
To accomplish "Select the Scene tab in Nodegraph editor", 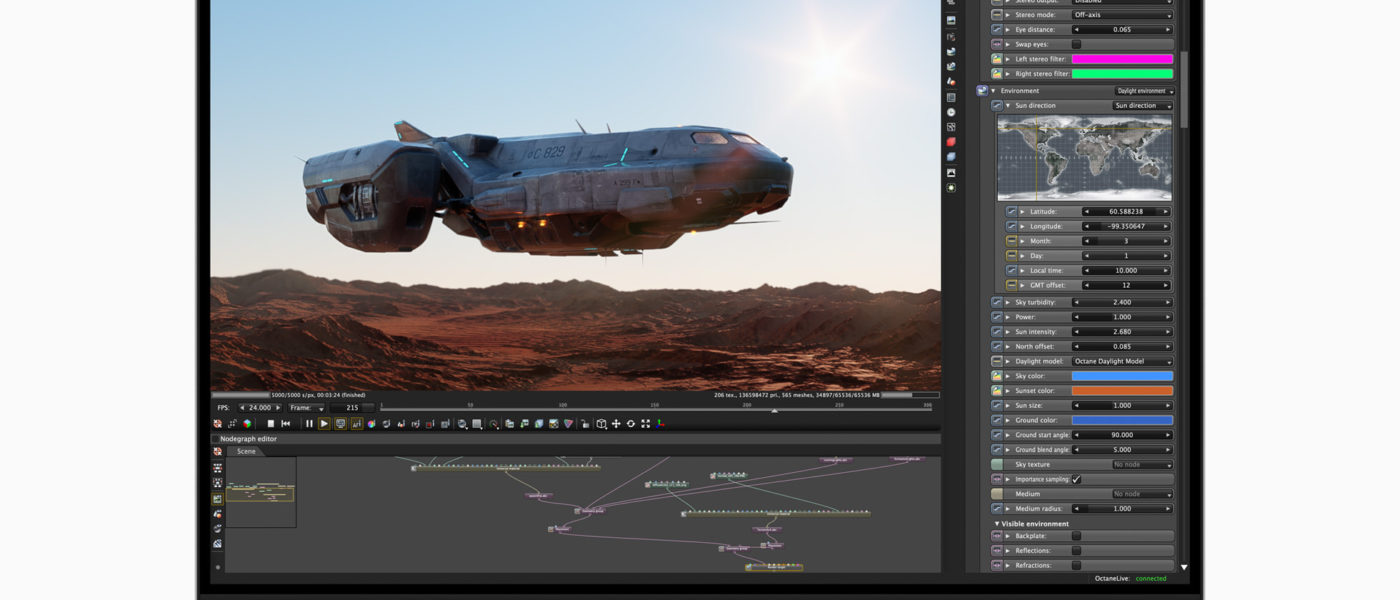I will coord(246,451).
